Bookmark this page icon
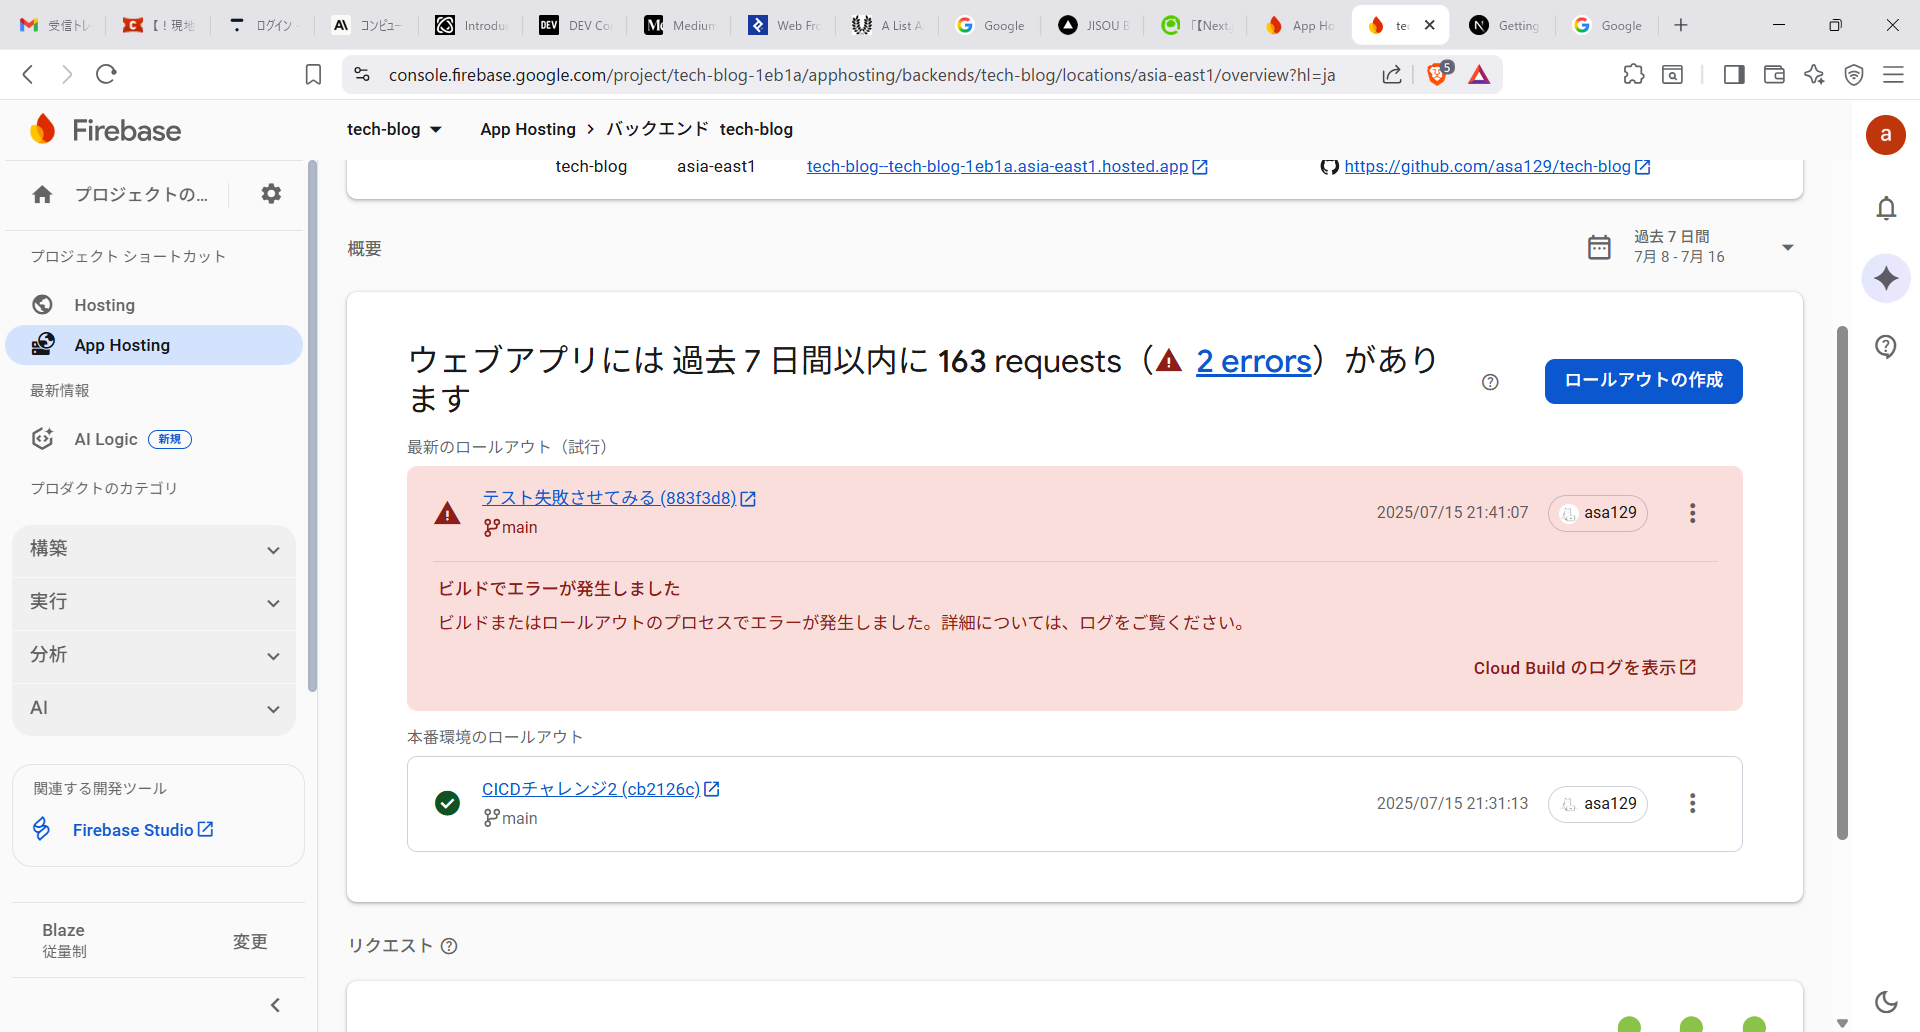The height and width of the screenshot is (1032, 1920). pos(313,75)
